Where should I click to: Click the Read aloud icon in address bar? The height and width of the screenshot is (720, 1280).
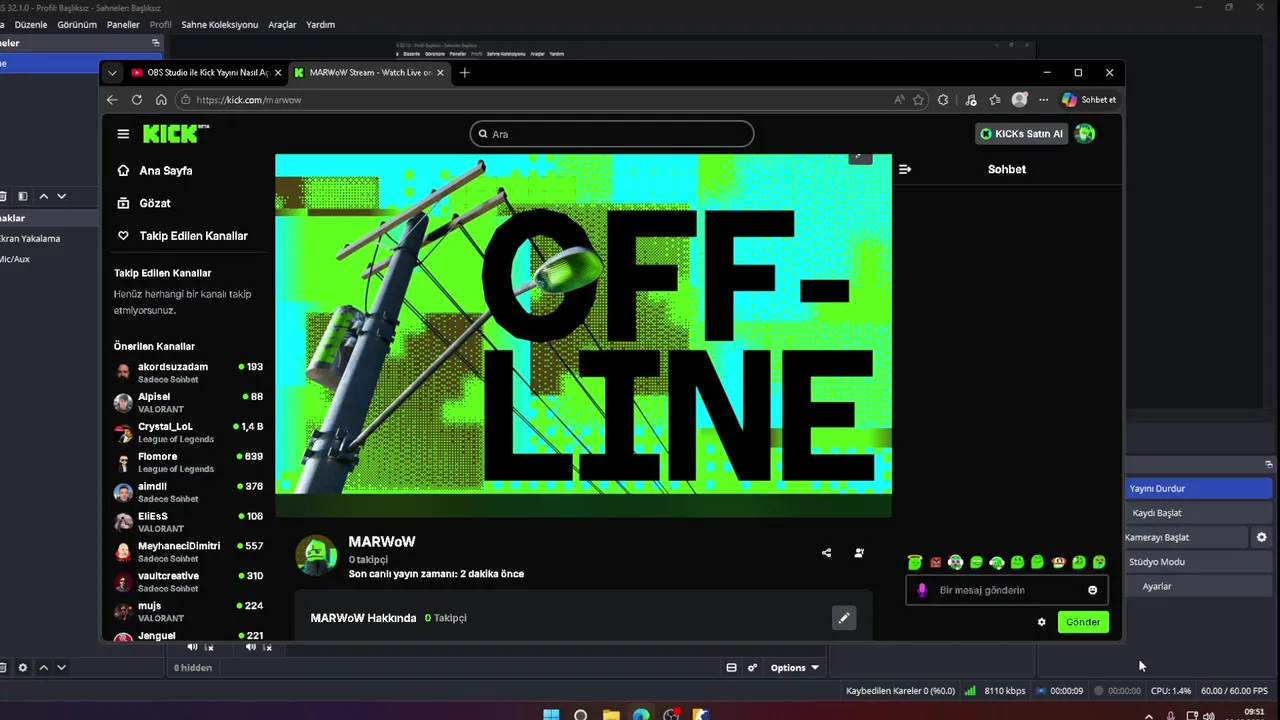(x=899, y=100)
